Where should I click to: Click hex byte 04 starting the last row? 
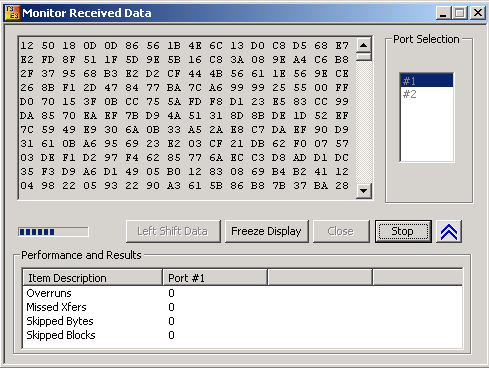(27, 185)
